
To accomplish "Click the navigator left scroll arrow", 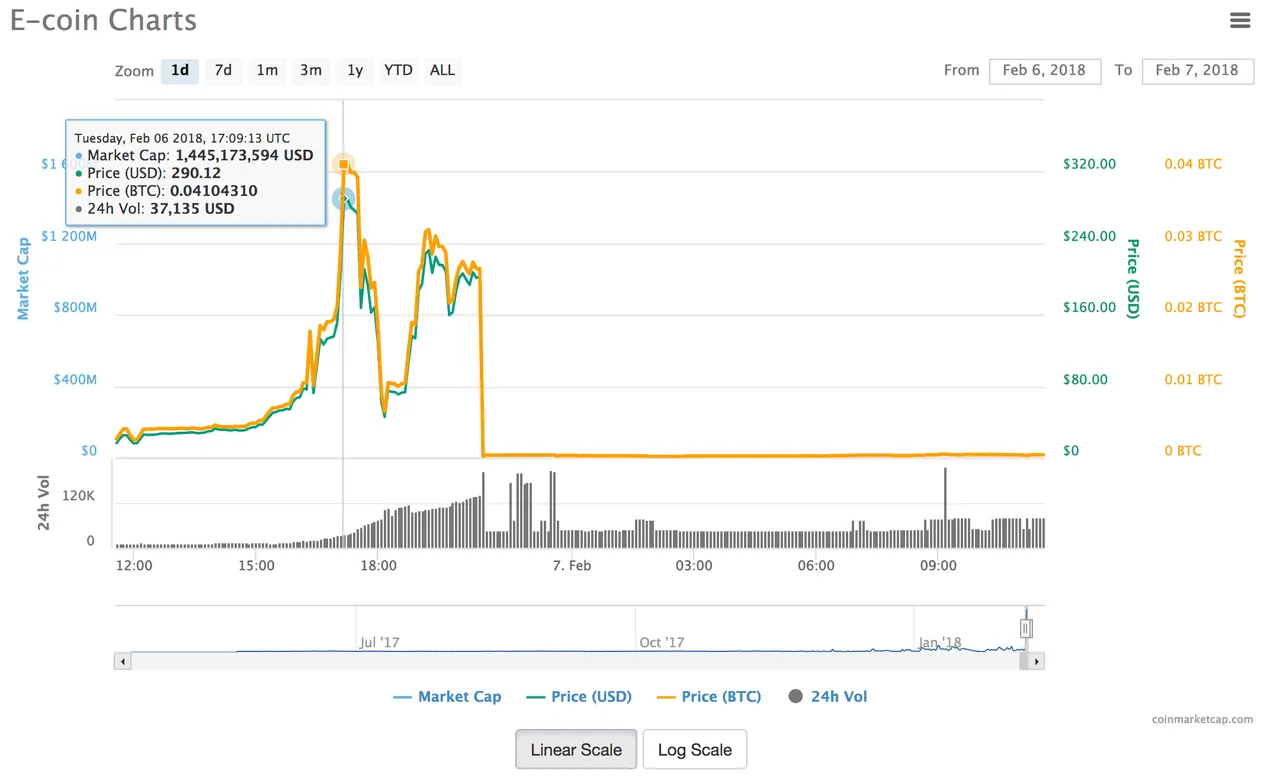I will click(122, 661).
